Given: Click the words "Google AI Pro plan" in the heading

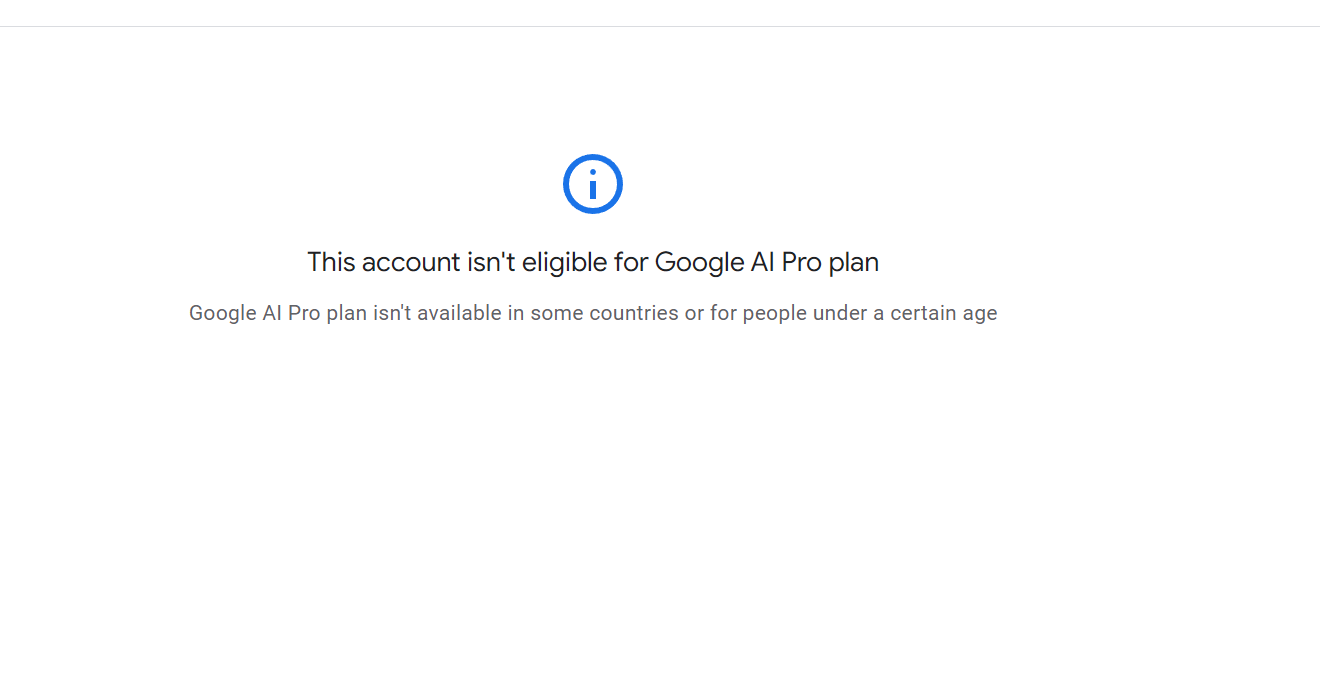Looking at the screenshot, I should pos(766,262).
